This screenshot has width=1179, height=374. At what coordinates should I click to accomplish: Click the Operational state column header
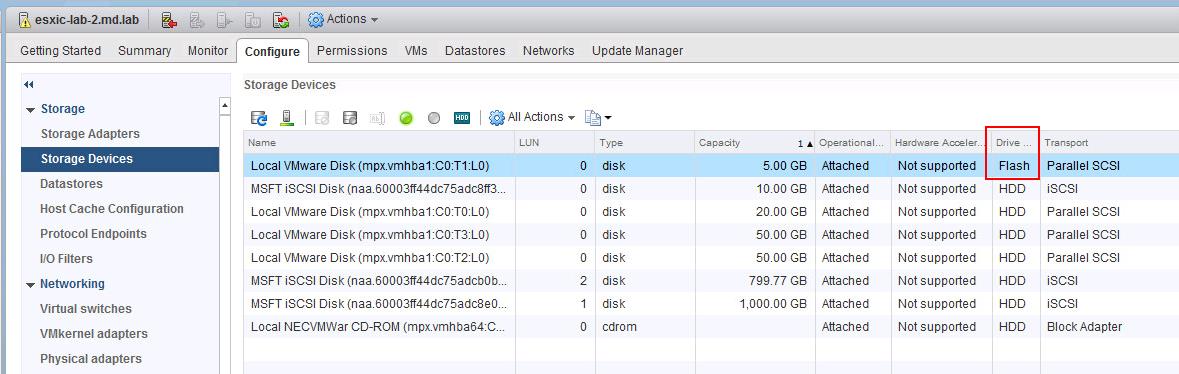click(x=852, y=142)
